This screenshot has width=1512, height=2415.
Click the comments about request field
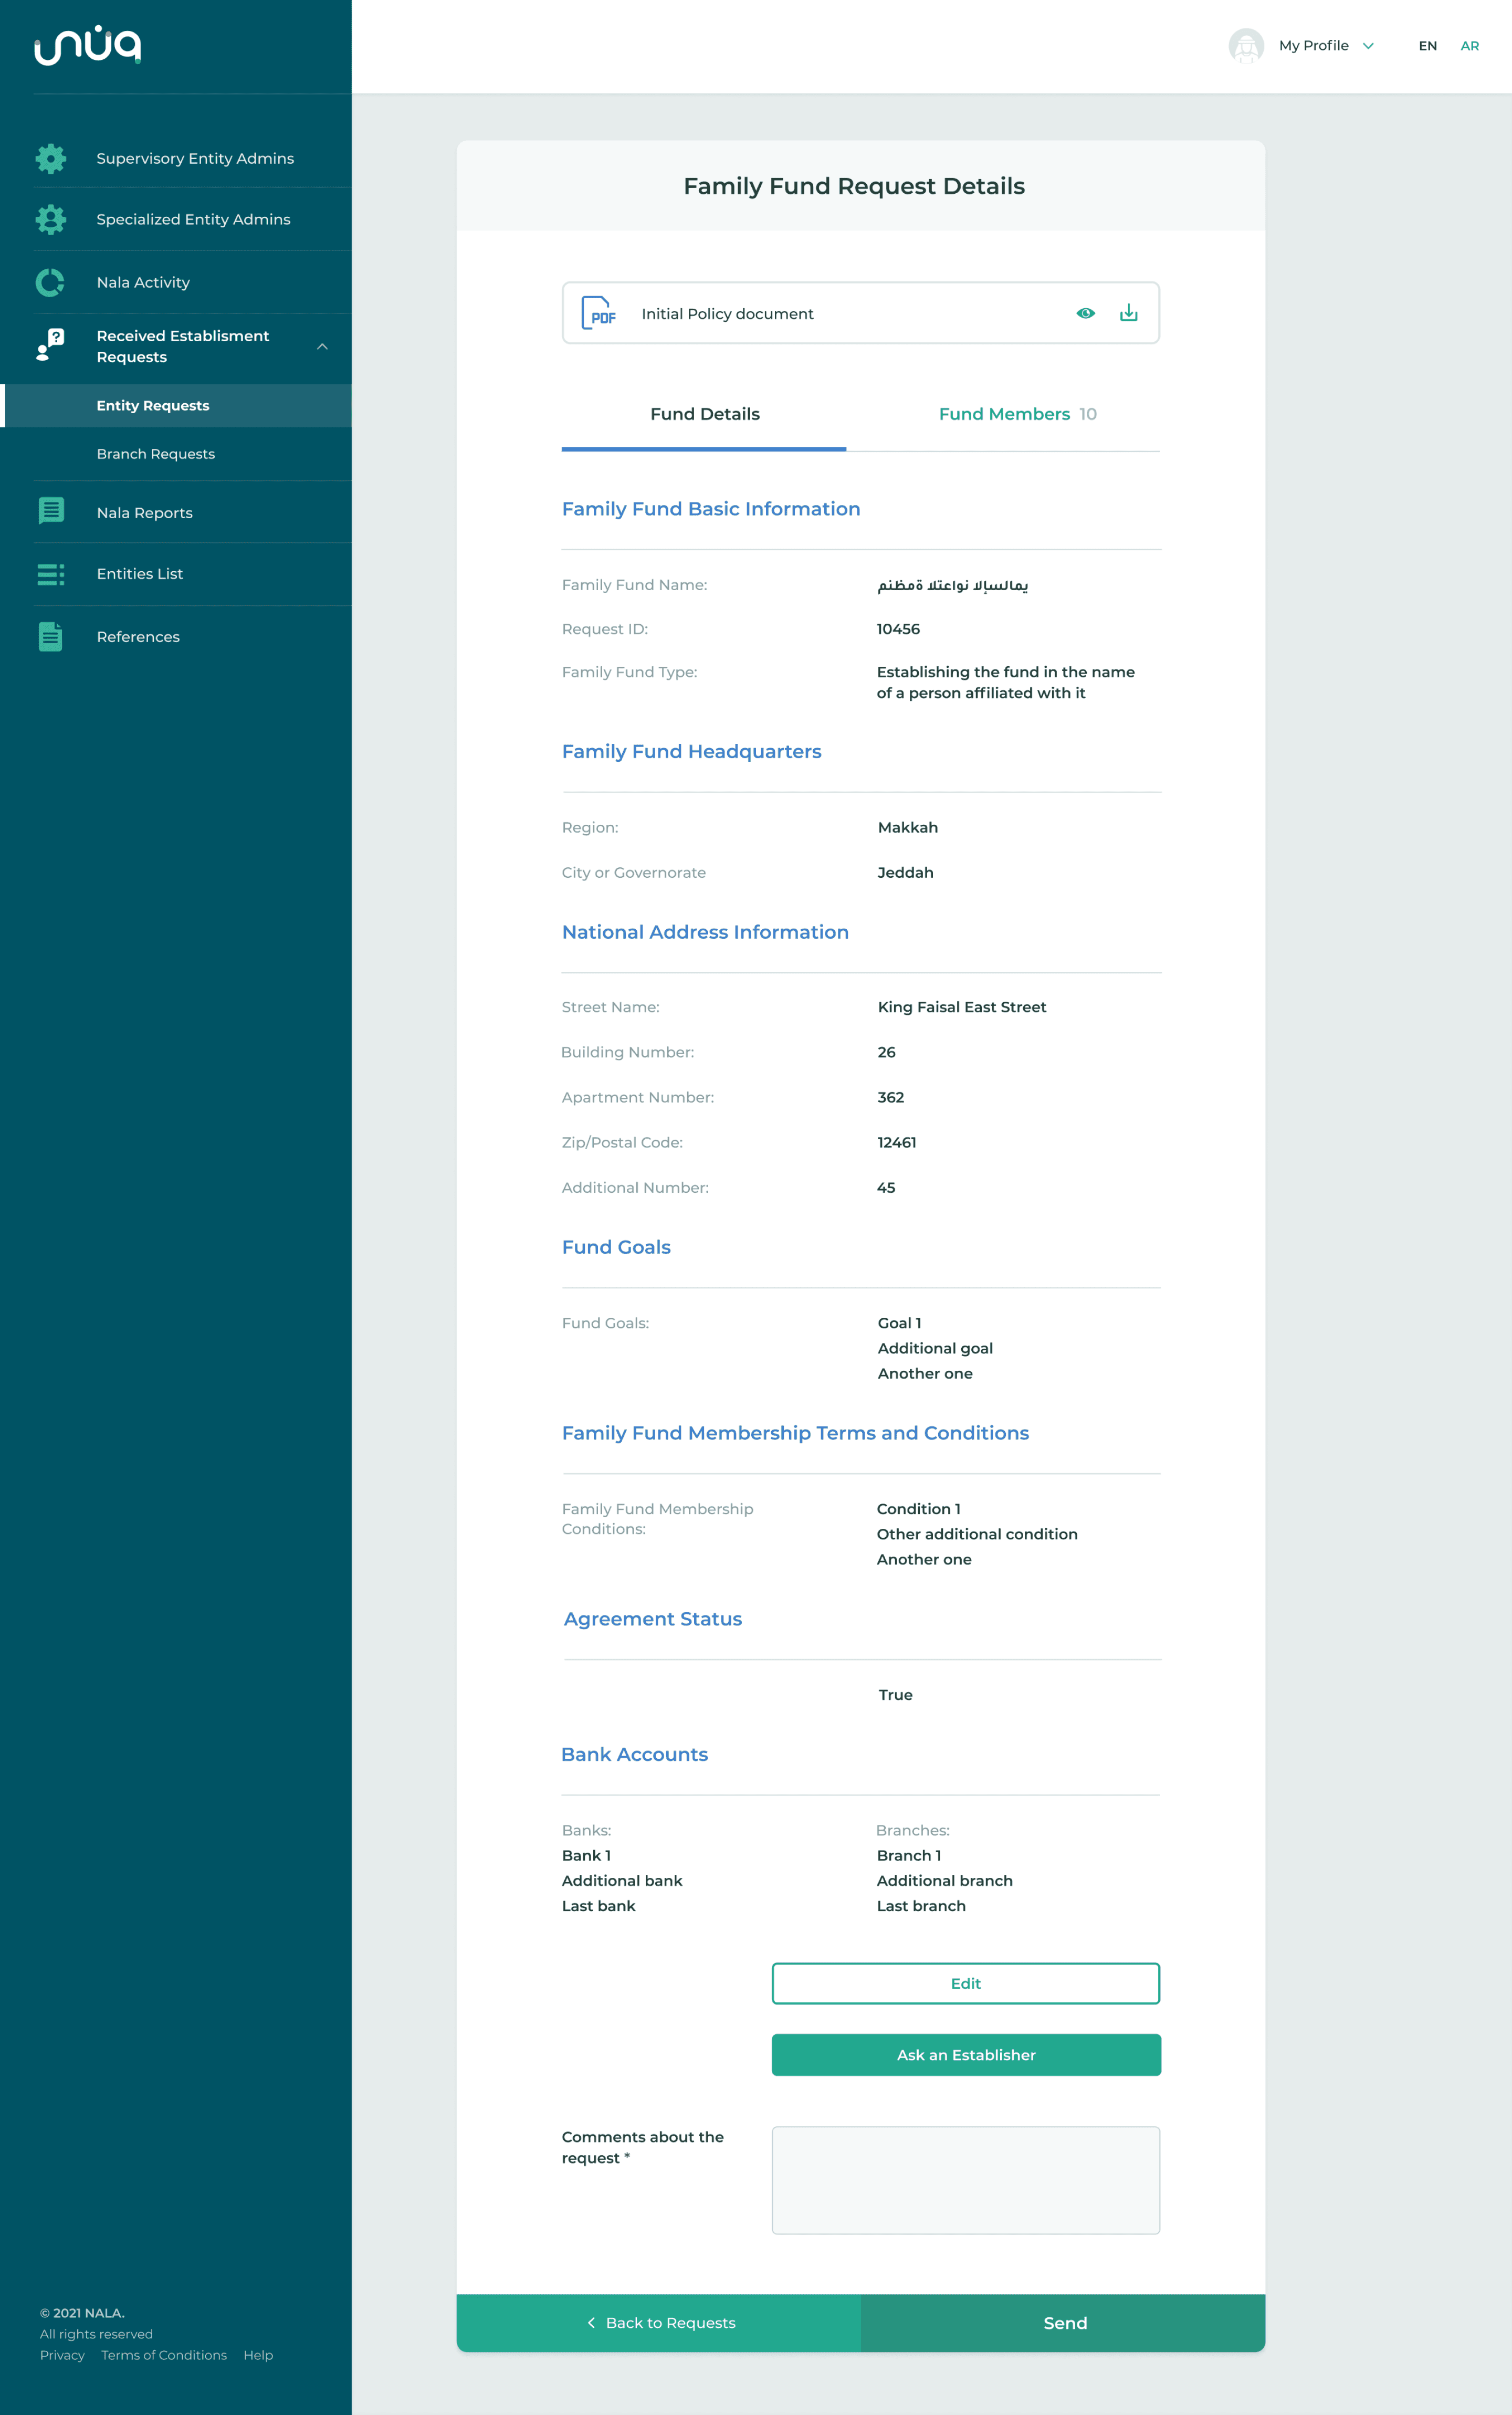965,2179
